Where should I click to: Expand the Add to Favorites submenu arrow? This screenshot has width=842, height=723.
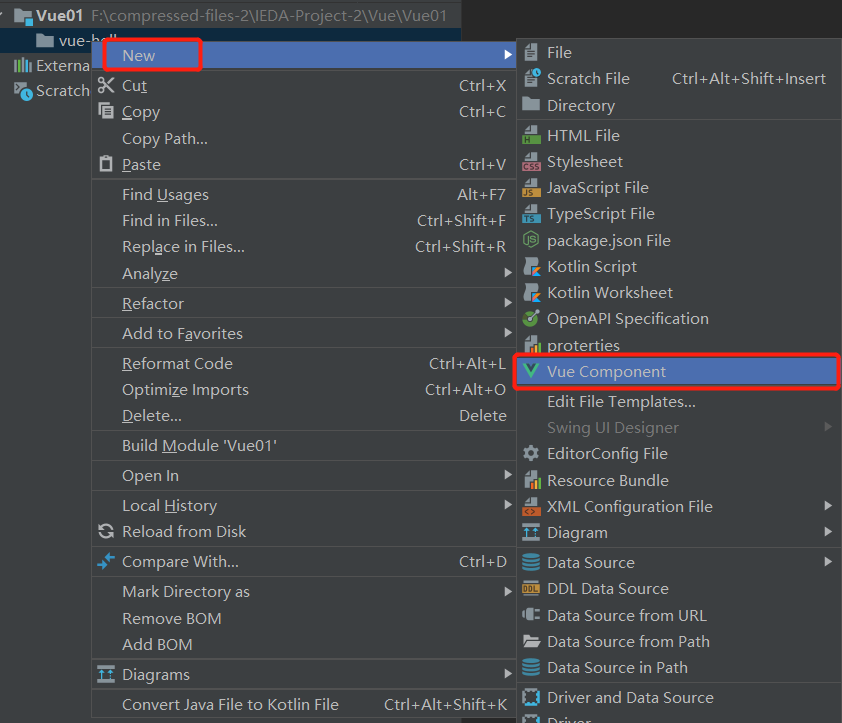point(508,333)
